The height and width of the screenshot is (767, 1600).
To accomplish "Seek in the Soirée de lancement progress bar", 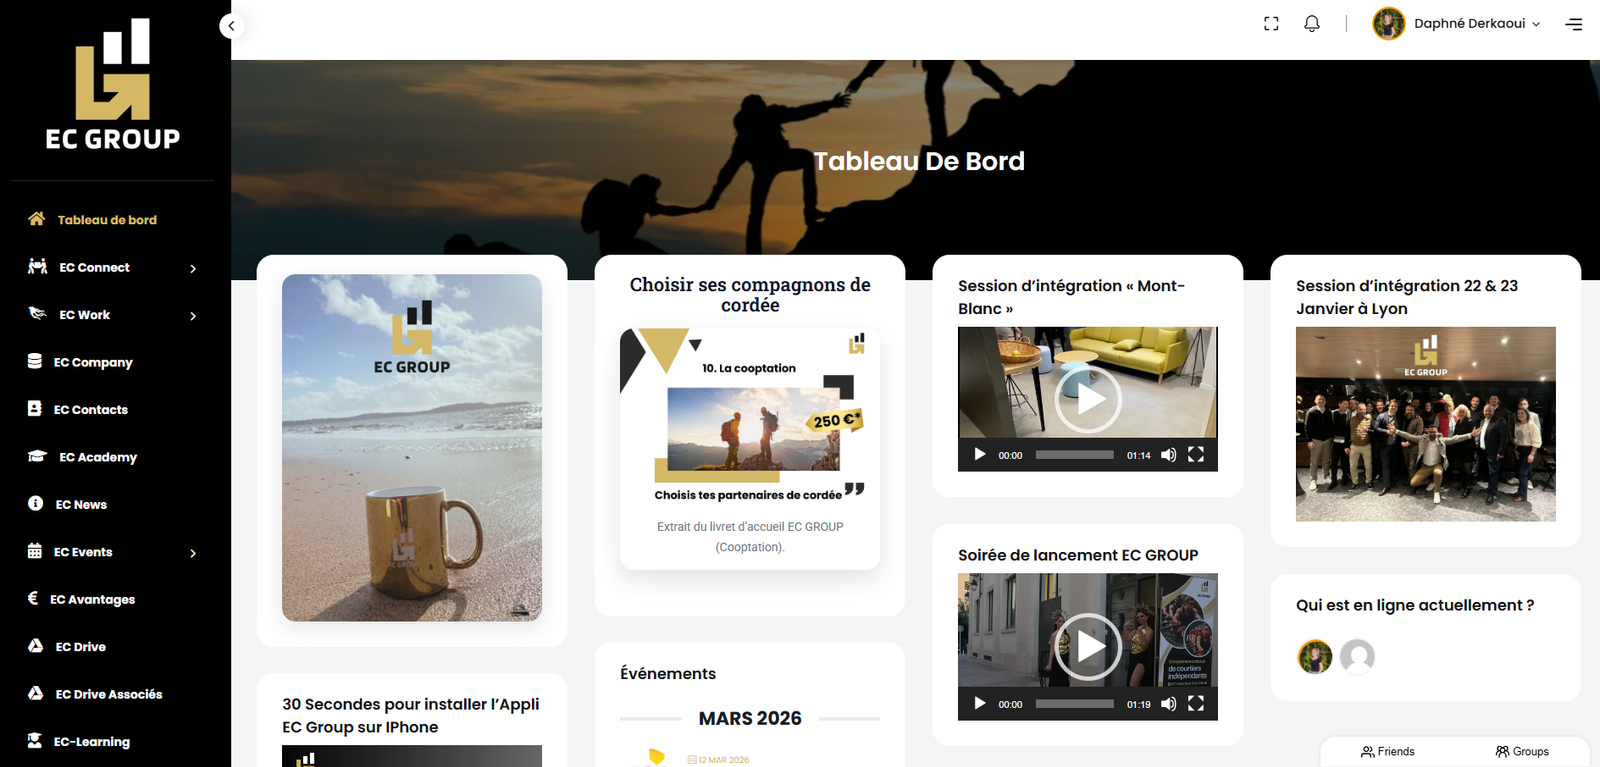I will click(x=1074, y=704).
